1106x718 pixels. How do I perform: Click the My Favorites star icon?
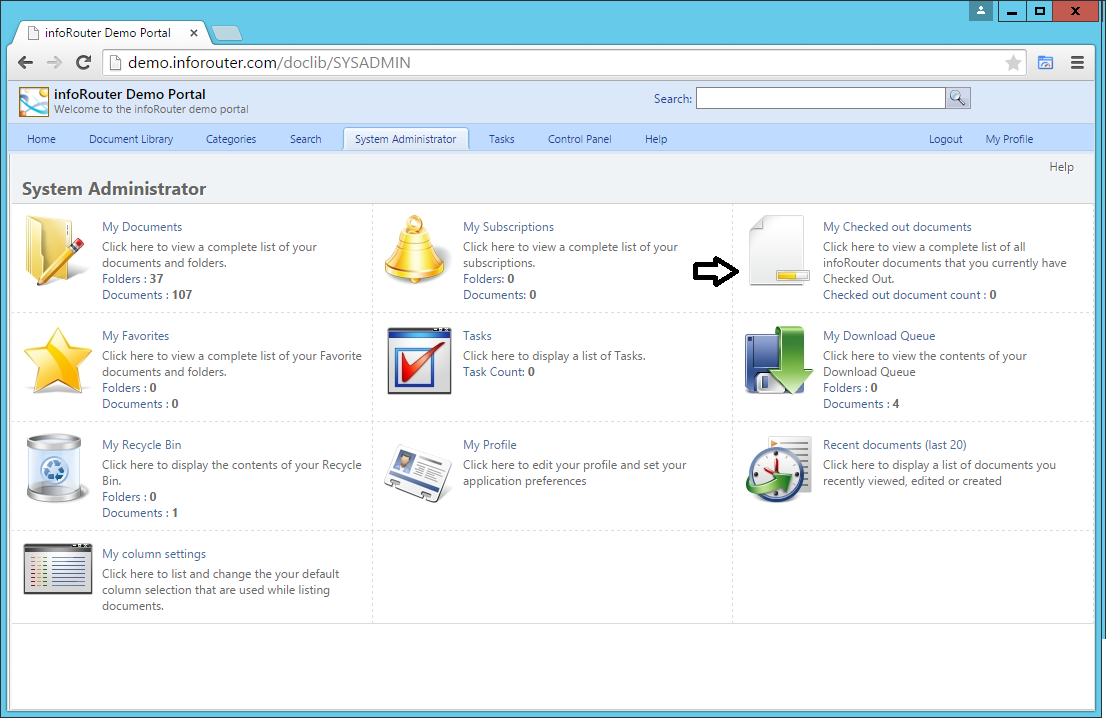[x=57, y=360]
